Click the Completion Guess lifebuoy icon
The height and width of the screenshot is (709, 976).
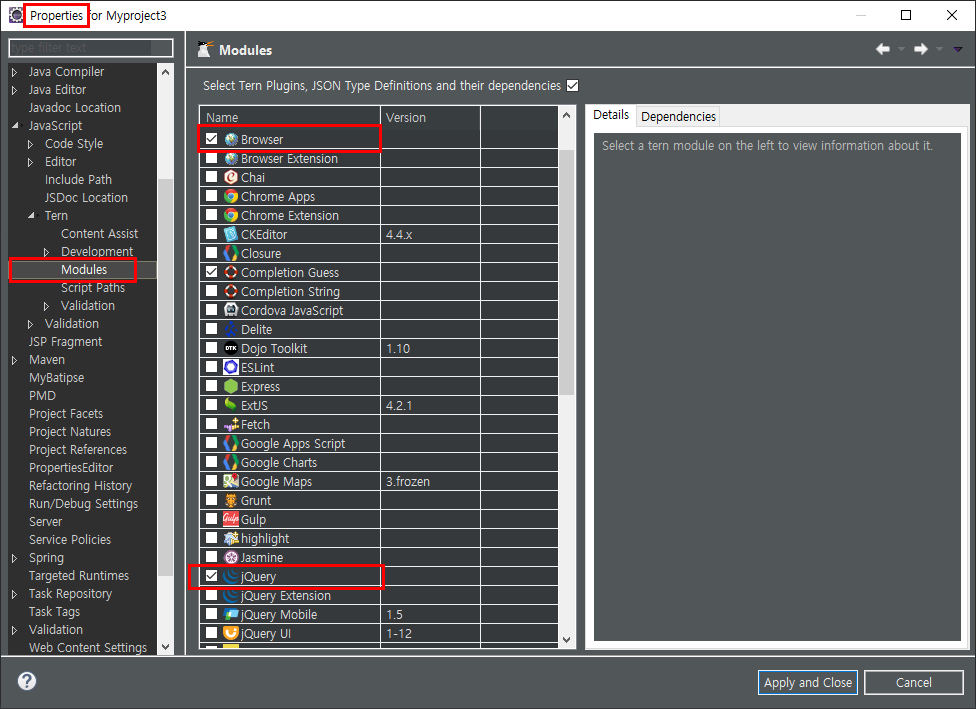coord(231,272)
